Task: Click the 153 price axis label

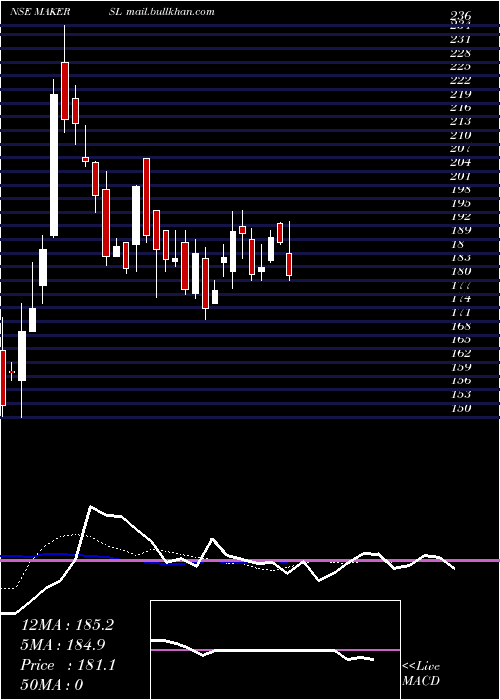Action: (x=461, y=394)
